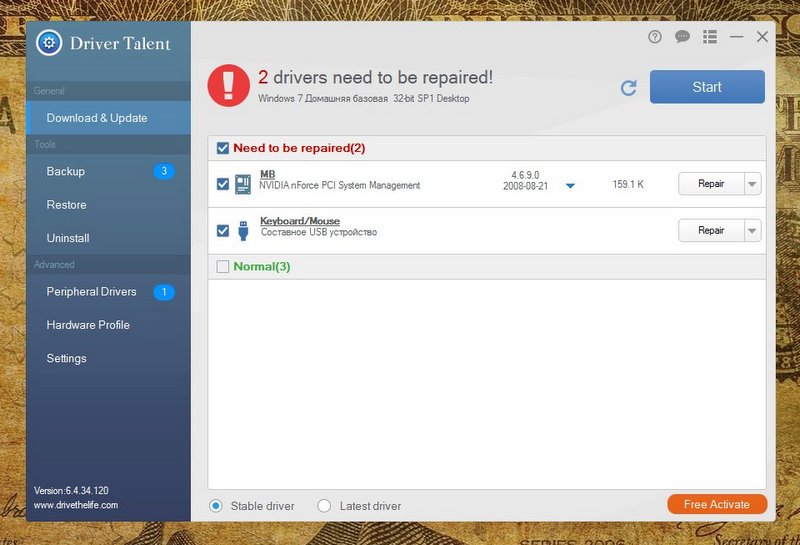Uncheck the MB NVIDIA nForce driver checkbox
The width and height of the screenshot is (800, 545).
pos(223,184)
